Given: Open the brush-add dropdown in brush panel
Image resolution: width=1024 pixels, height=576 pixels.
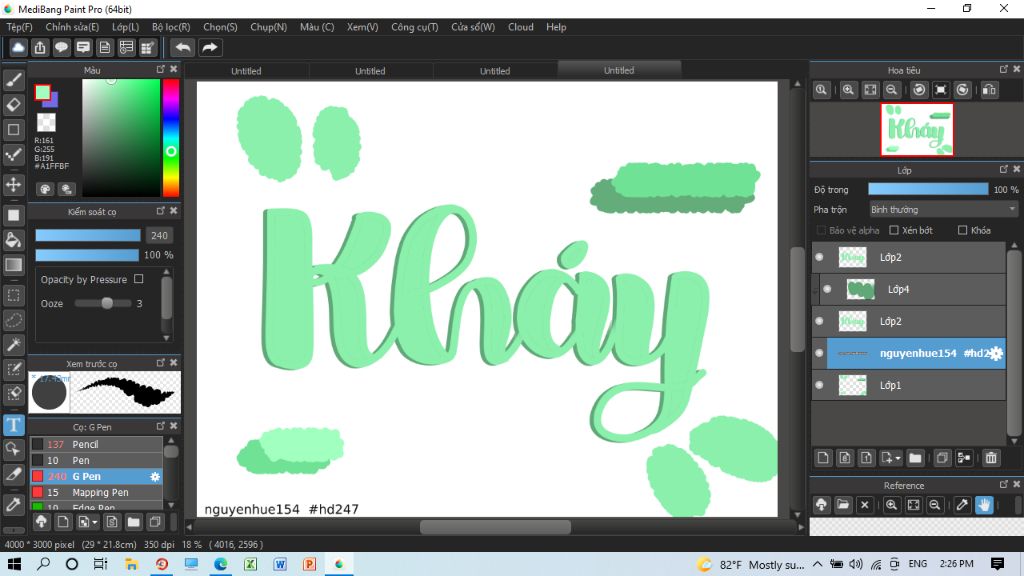Looking at the screenshot, I should (95, 522).
